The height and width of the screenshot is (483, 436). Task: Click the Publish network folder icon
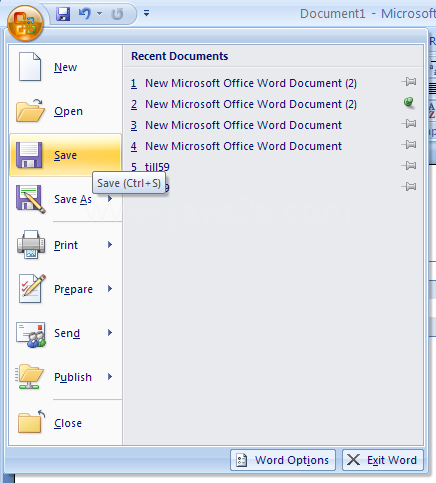pyautogui.click(x=29, y=377)
